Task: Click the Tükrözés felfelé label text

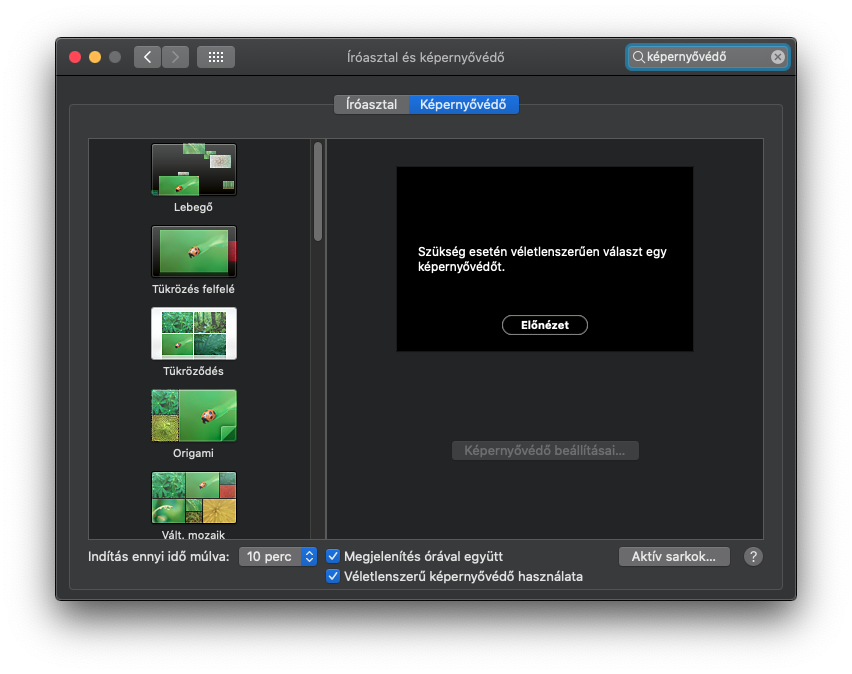Action: 193,289
